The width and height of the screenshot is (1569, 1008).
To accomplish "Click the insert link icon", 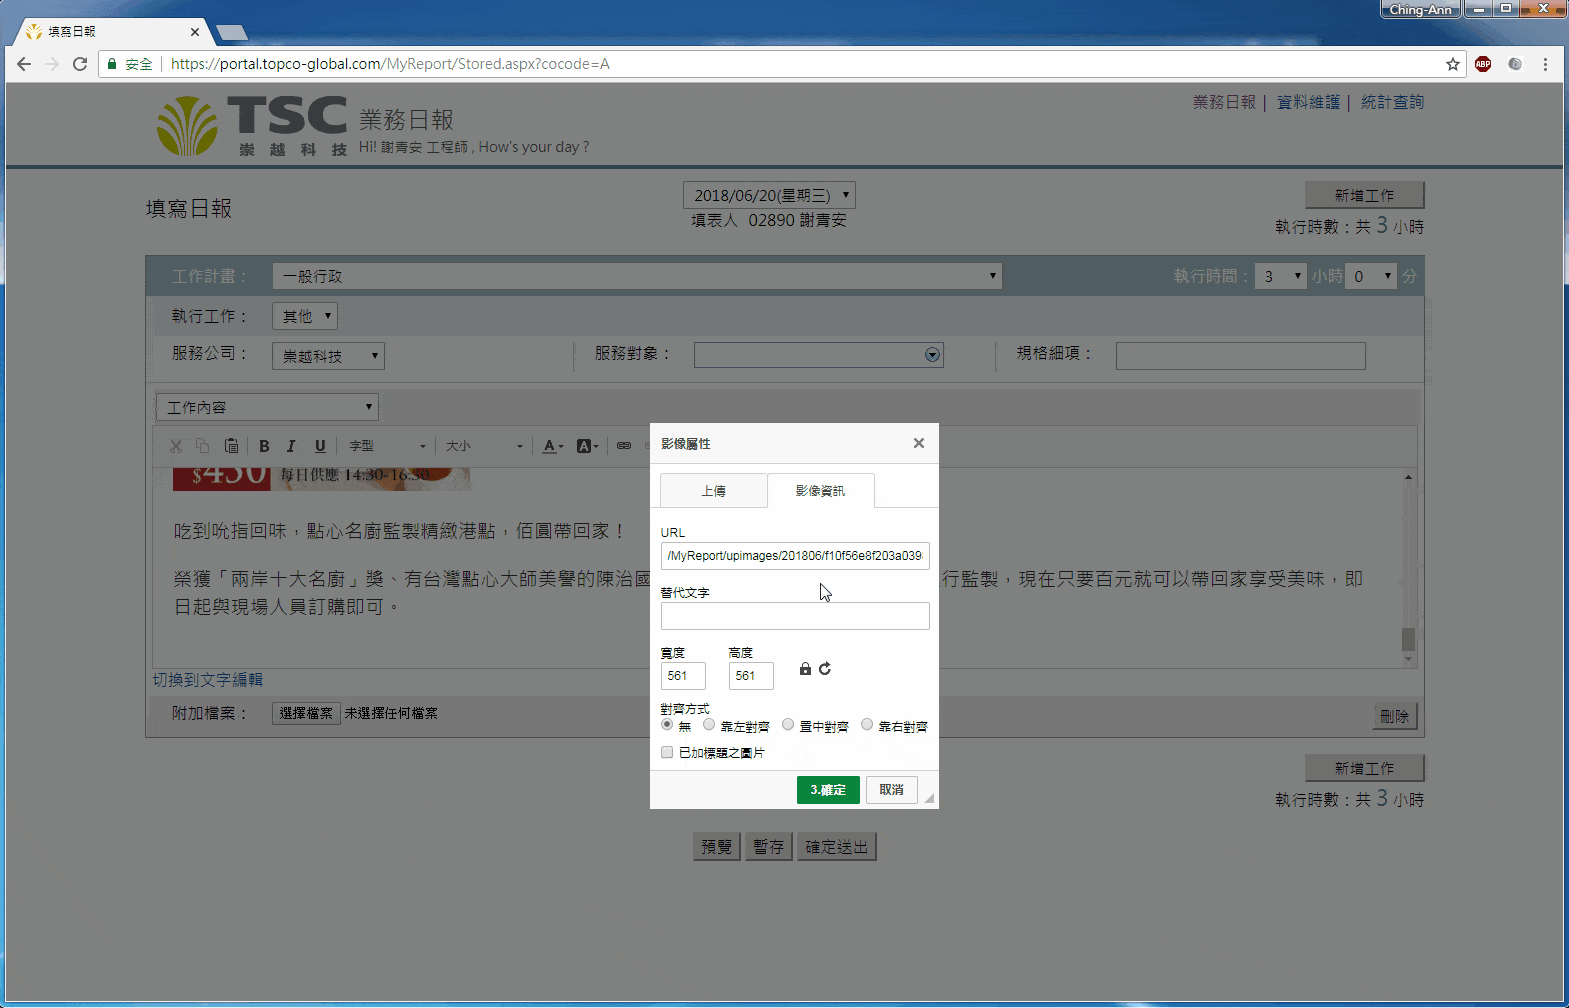I will pos(624,446).
